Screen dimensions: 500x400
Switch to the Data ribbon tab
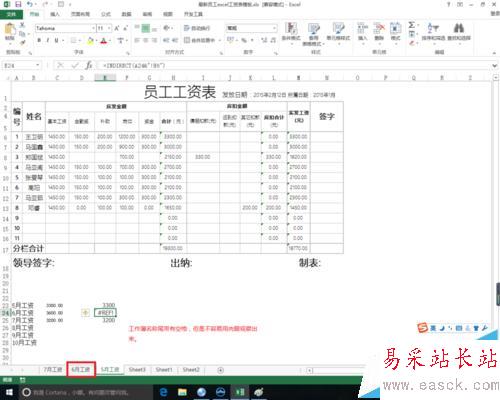coord(126,14)
